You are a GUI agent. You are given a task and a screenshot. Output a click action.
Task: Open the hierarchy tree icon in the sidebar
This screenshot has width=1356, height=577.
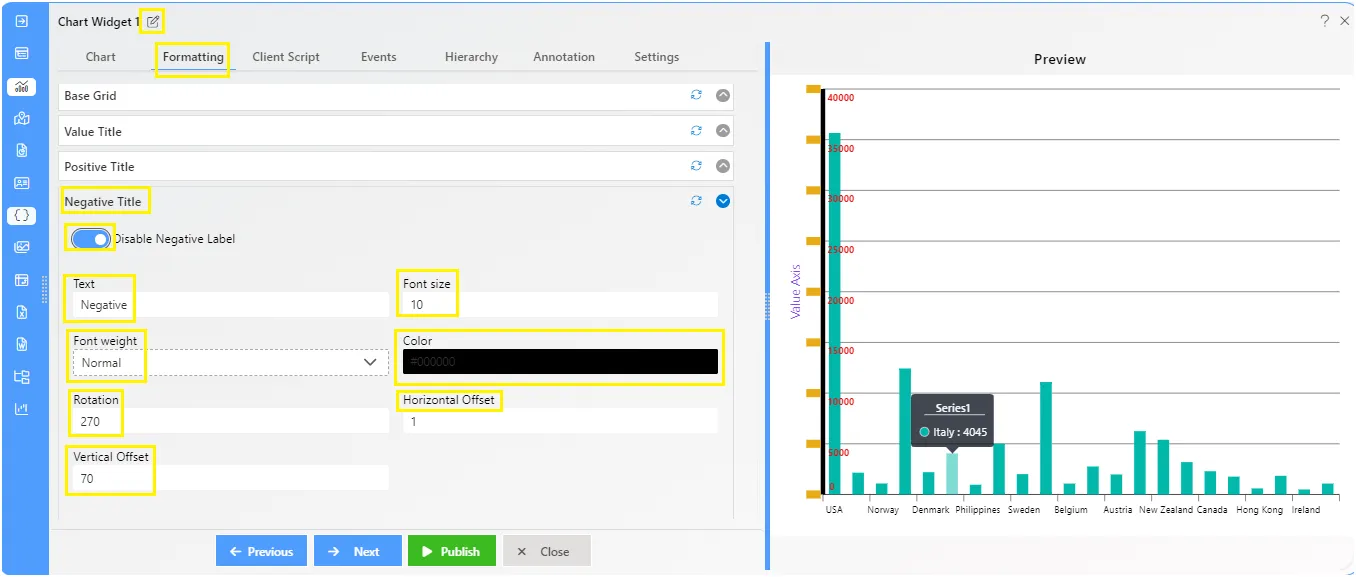[22, 377]
